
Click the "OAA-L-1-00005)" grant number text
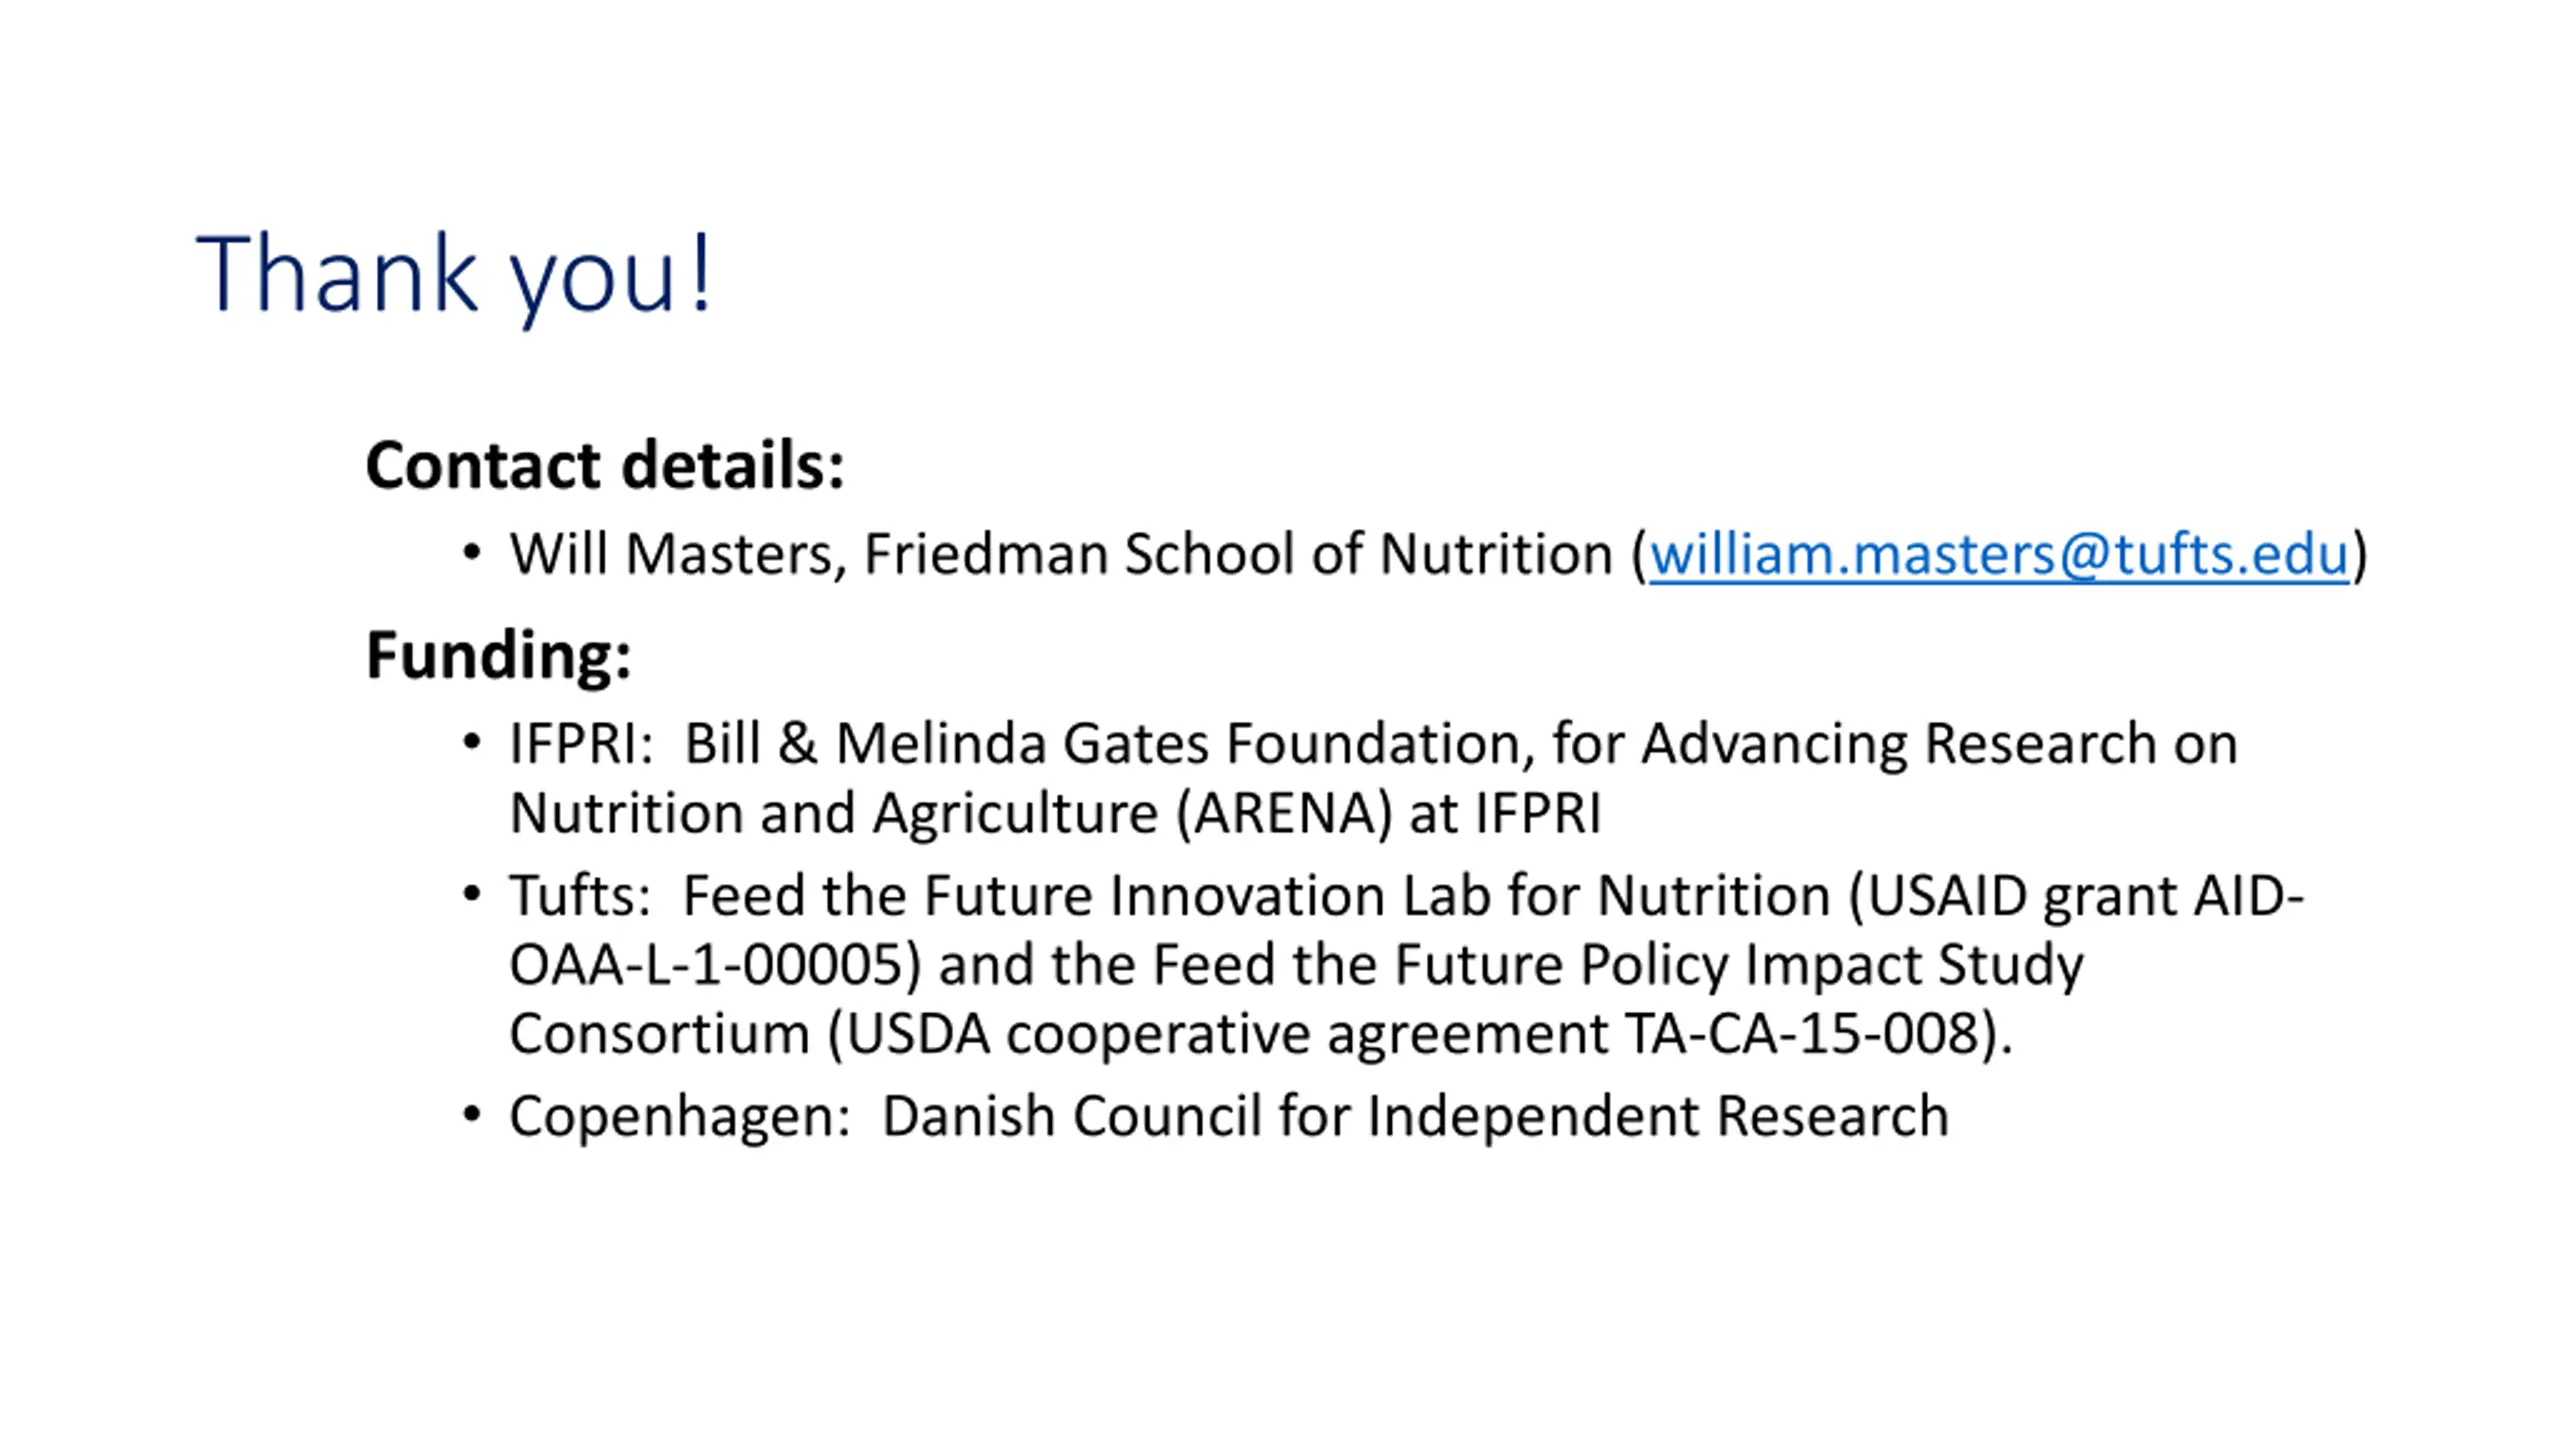click(714, 965)
